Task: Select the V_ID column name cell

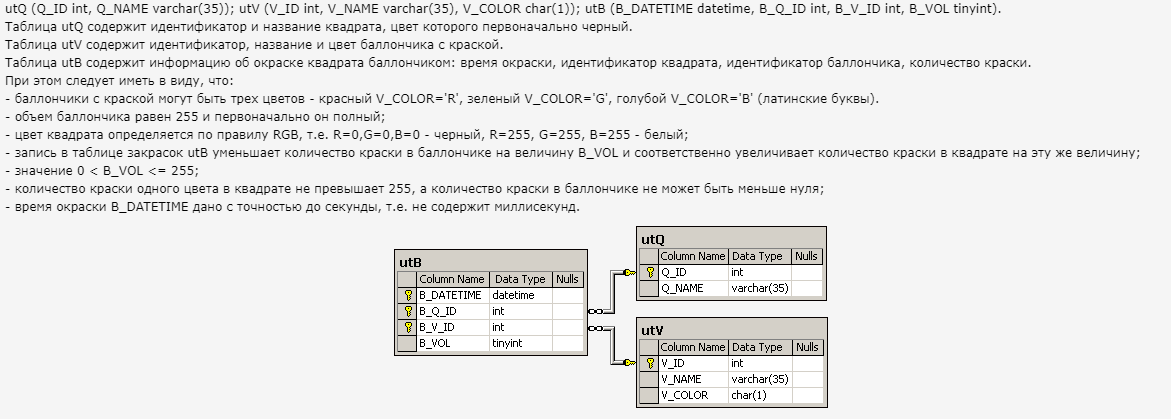Action: (693, 364)
